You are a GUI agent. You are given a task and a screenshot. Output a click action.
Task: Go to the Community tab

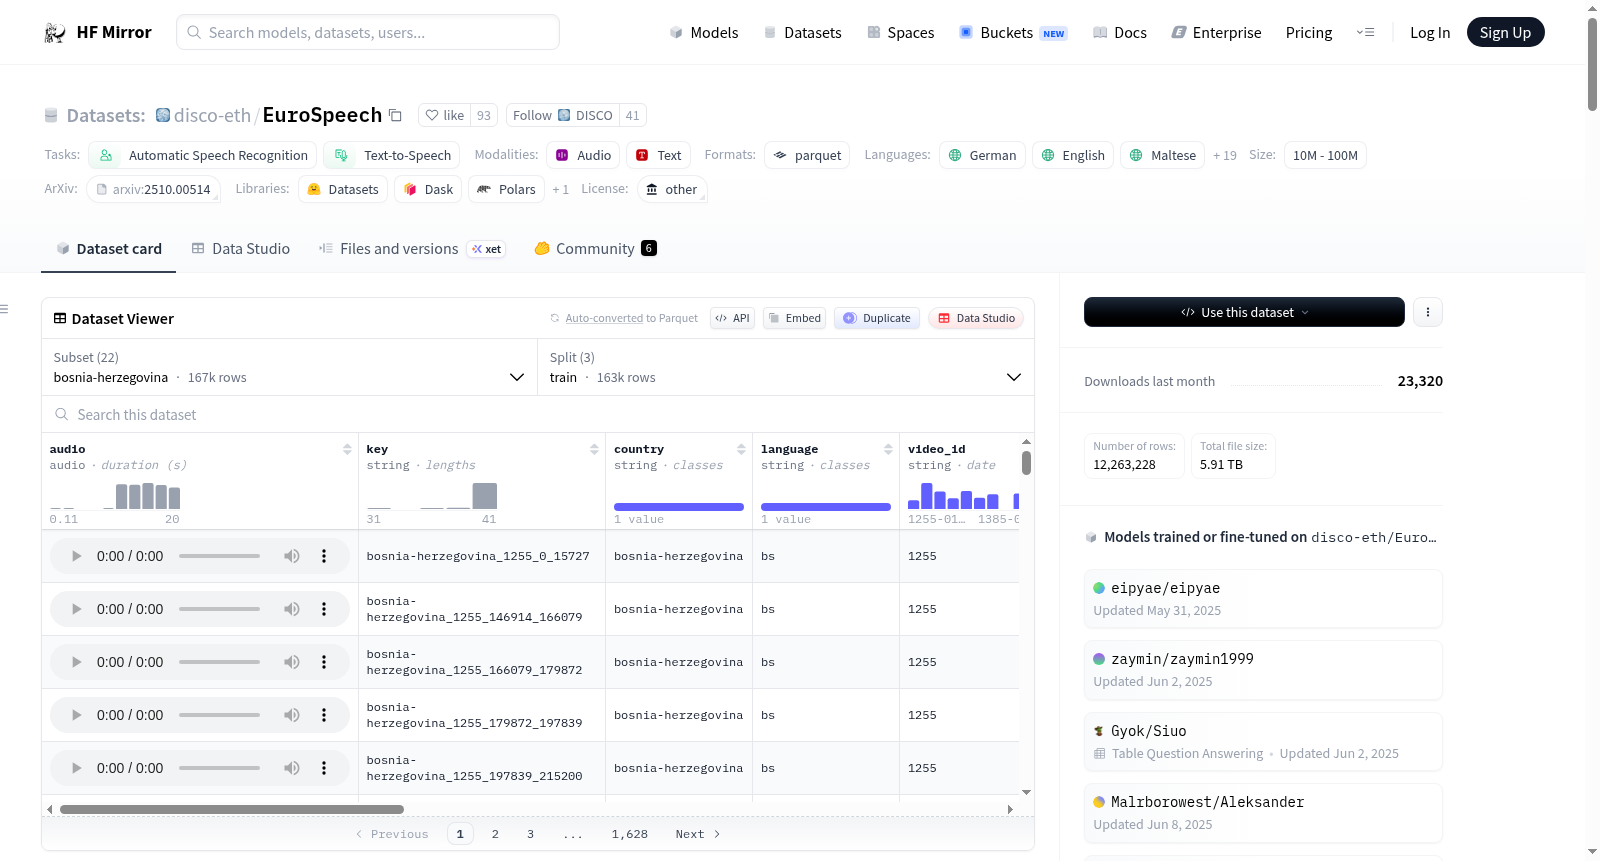click(595, 249)
